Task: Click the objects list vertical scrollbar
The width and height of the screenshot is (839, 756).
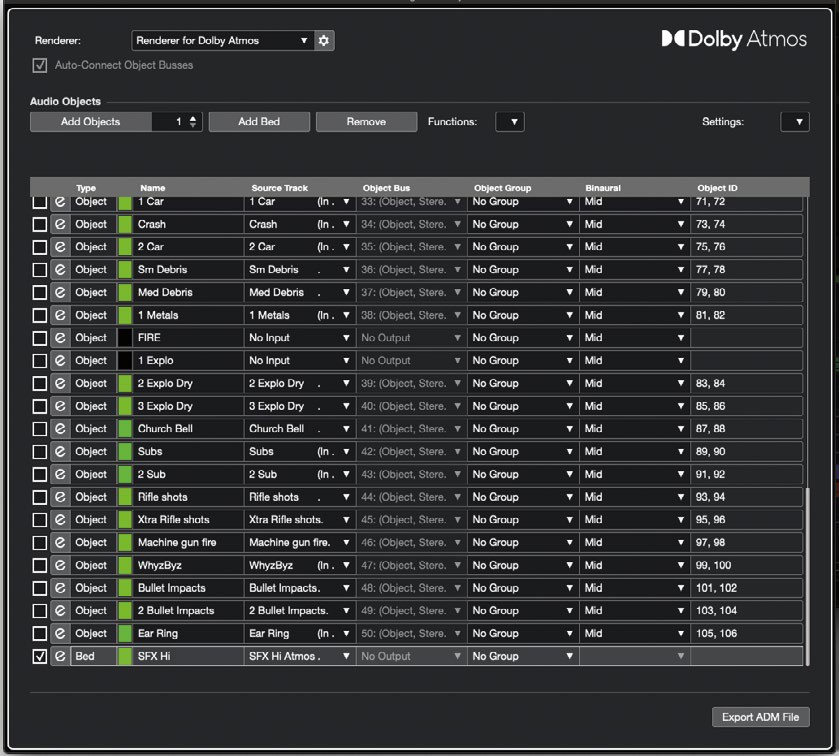Action: (x=807, y=576)
